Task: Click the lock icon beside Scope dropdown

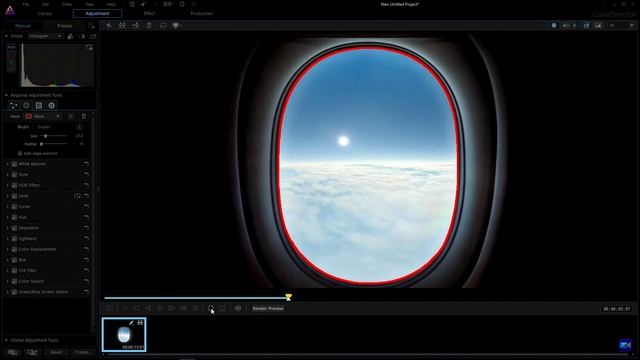Action: pyautogui.click(x=70, y=36)
